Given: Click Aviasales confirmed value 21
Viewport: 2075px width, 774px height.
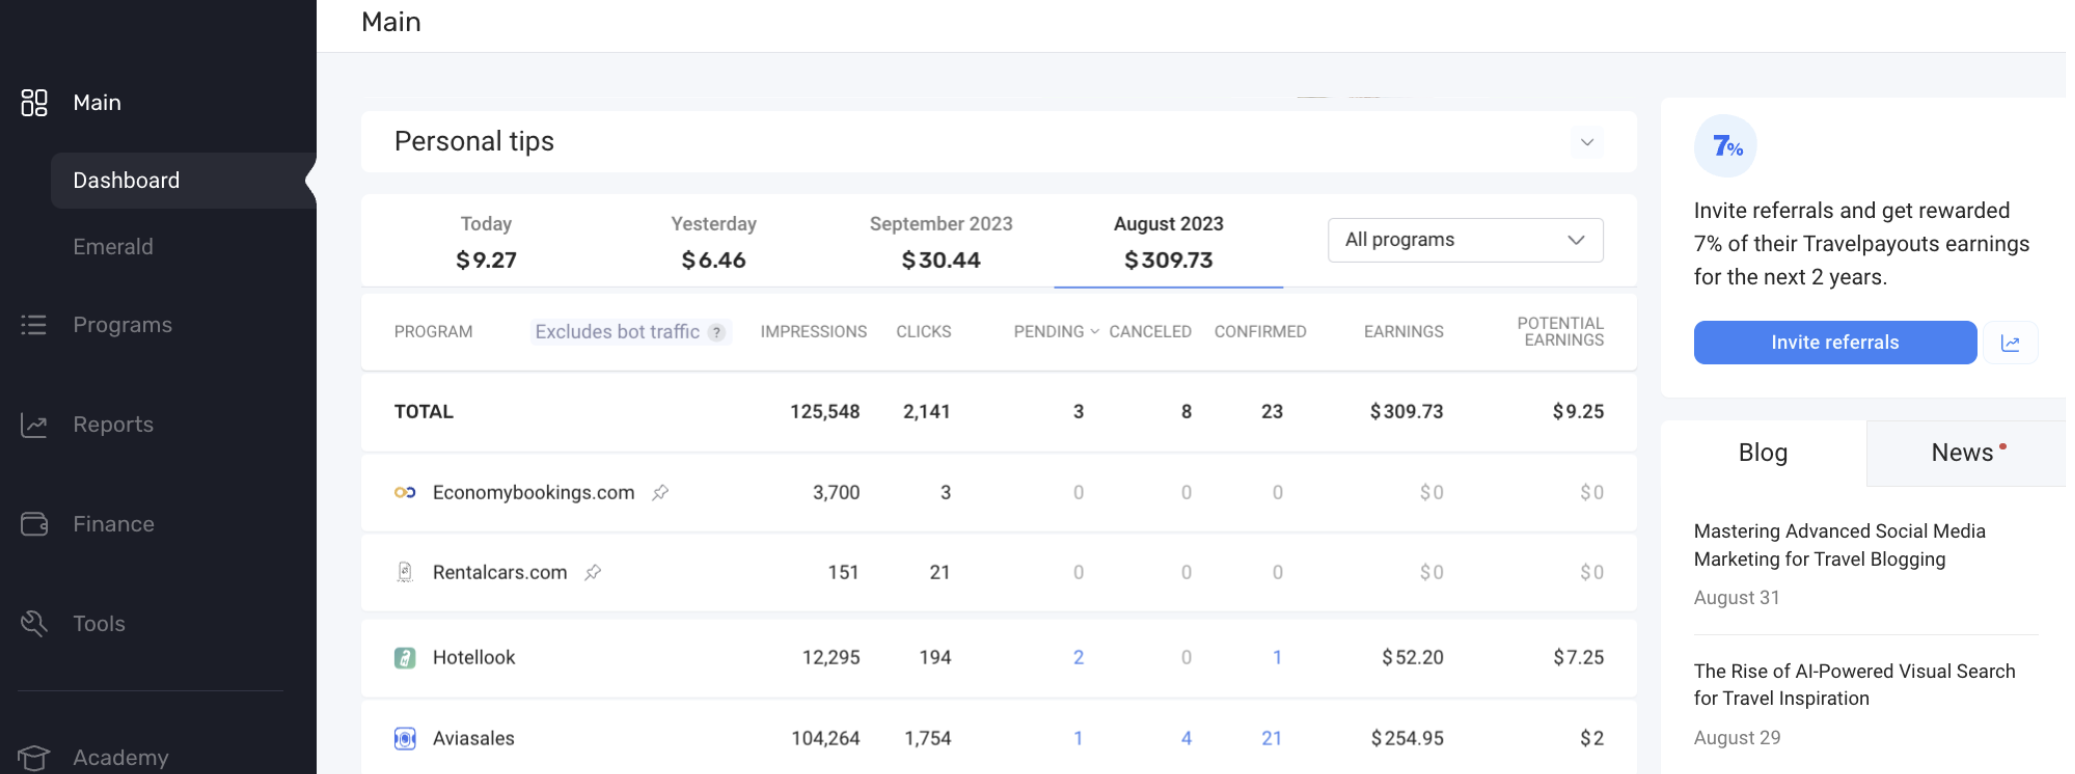Looking at the screenshot, I should point(1271,738).
